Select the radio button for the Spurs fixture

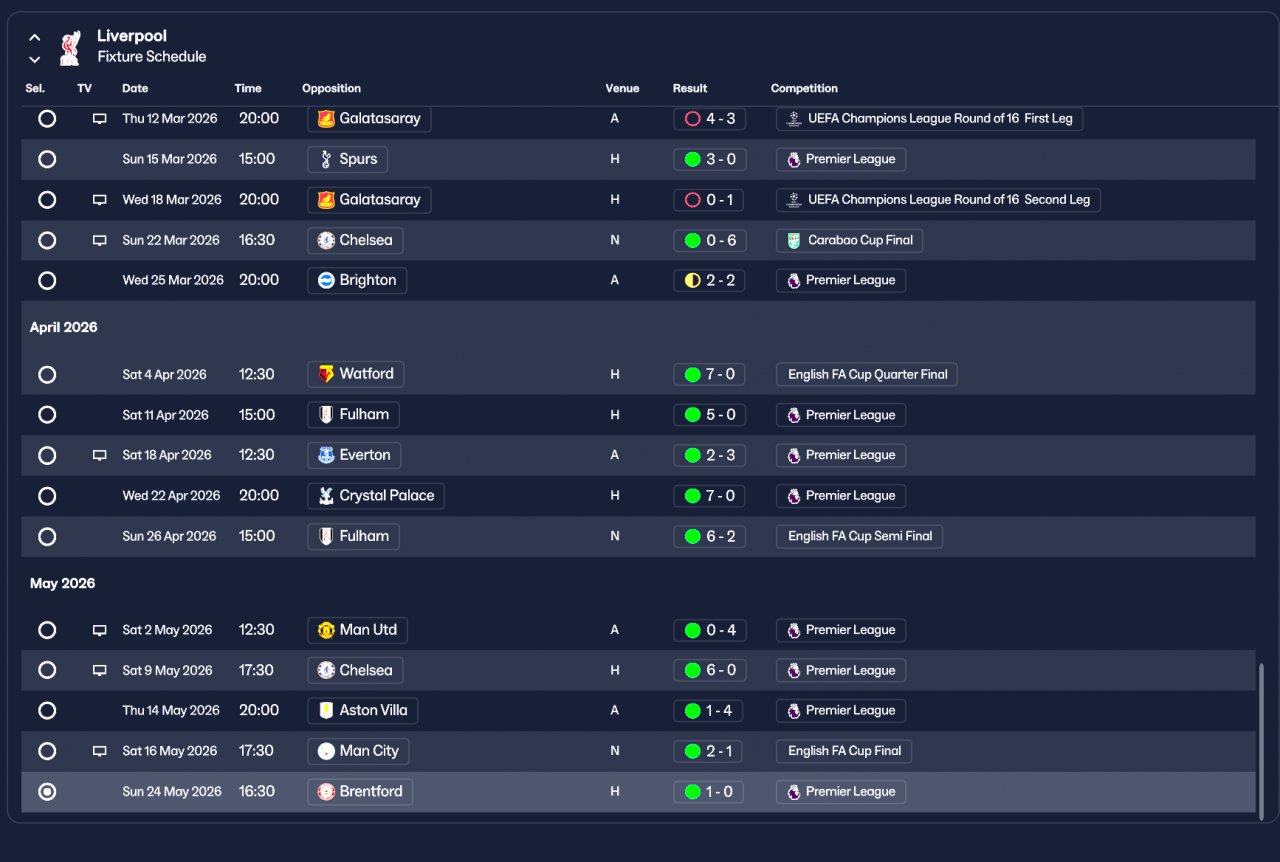47,159
